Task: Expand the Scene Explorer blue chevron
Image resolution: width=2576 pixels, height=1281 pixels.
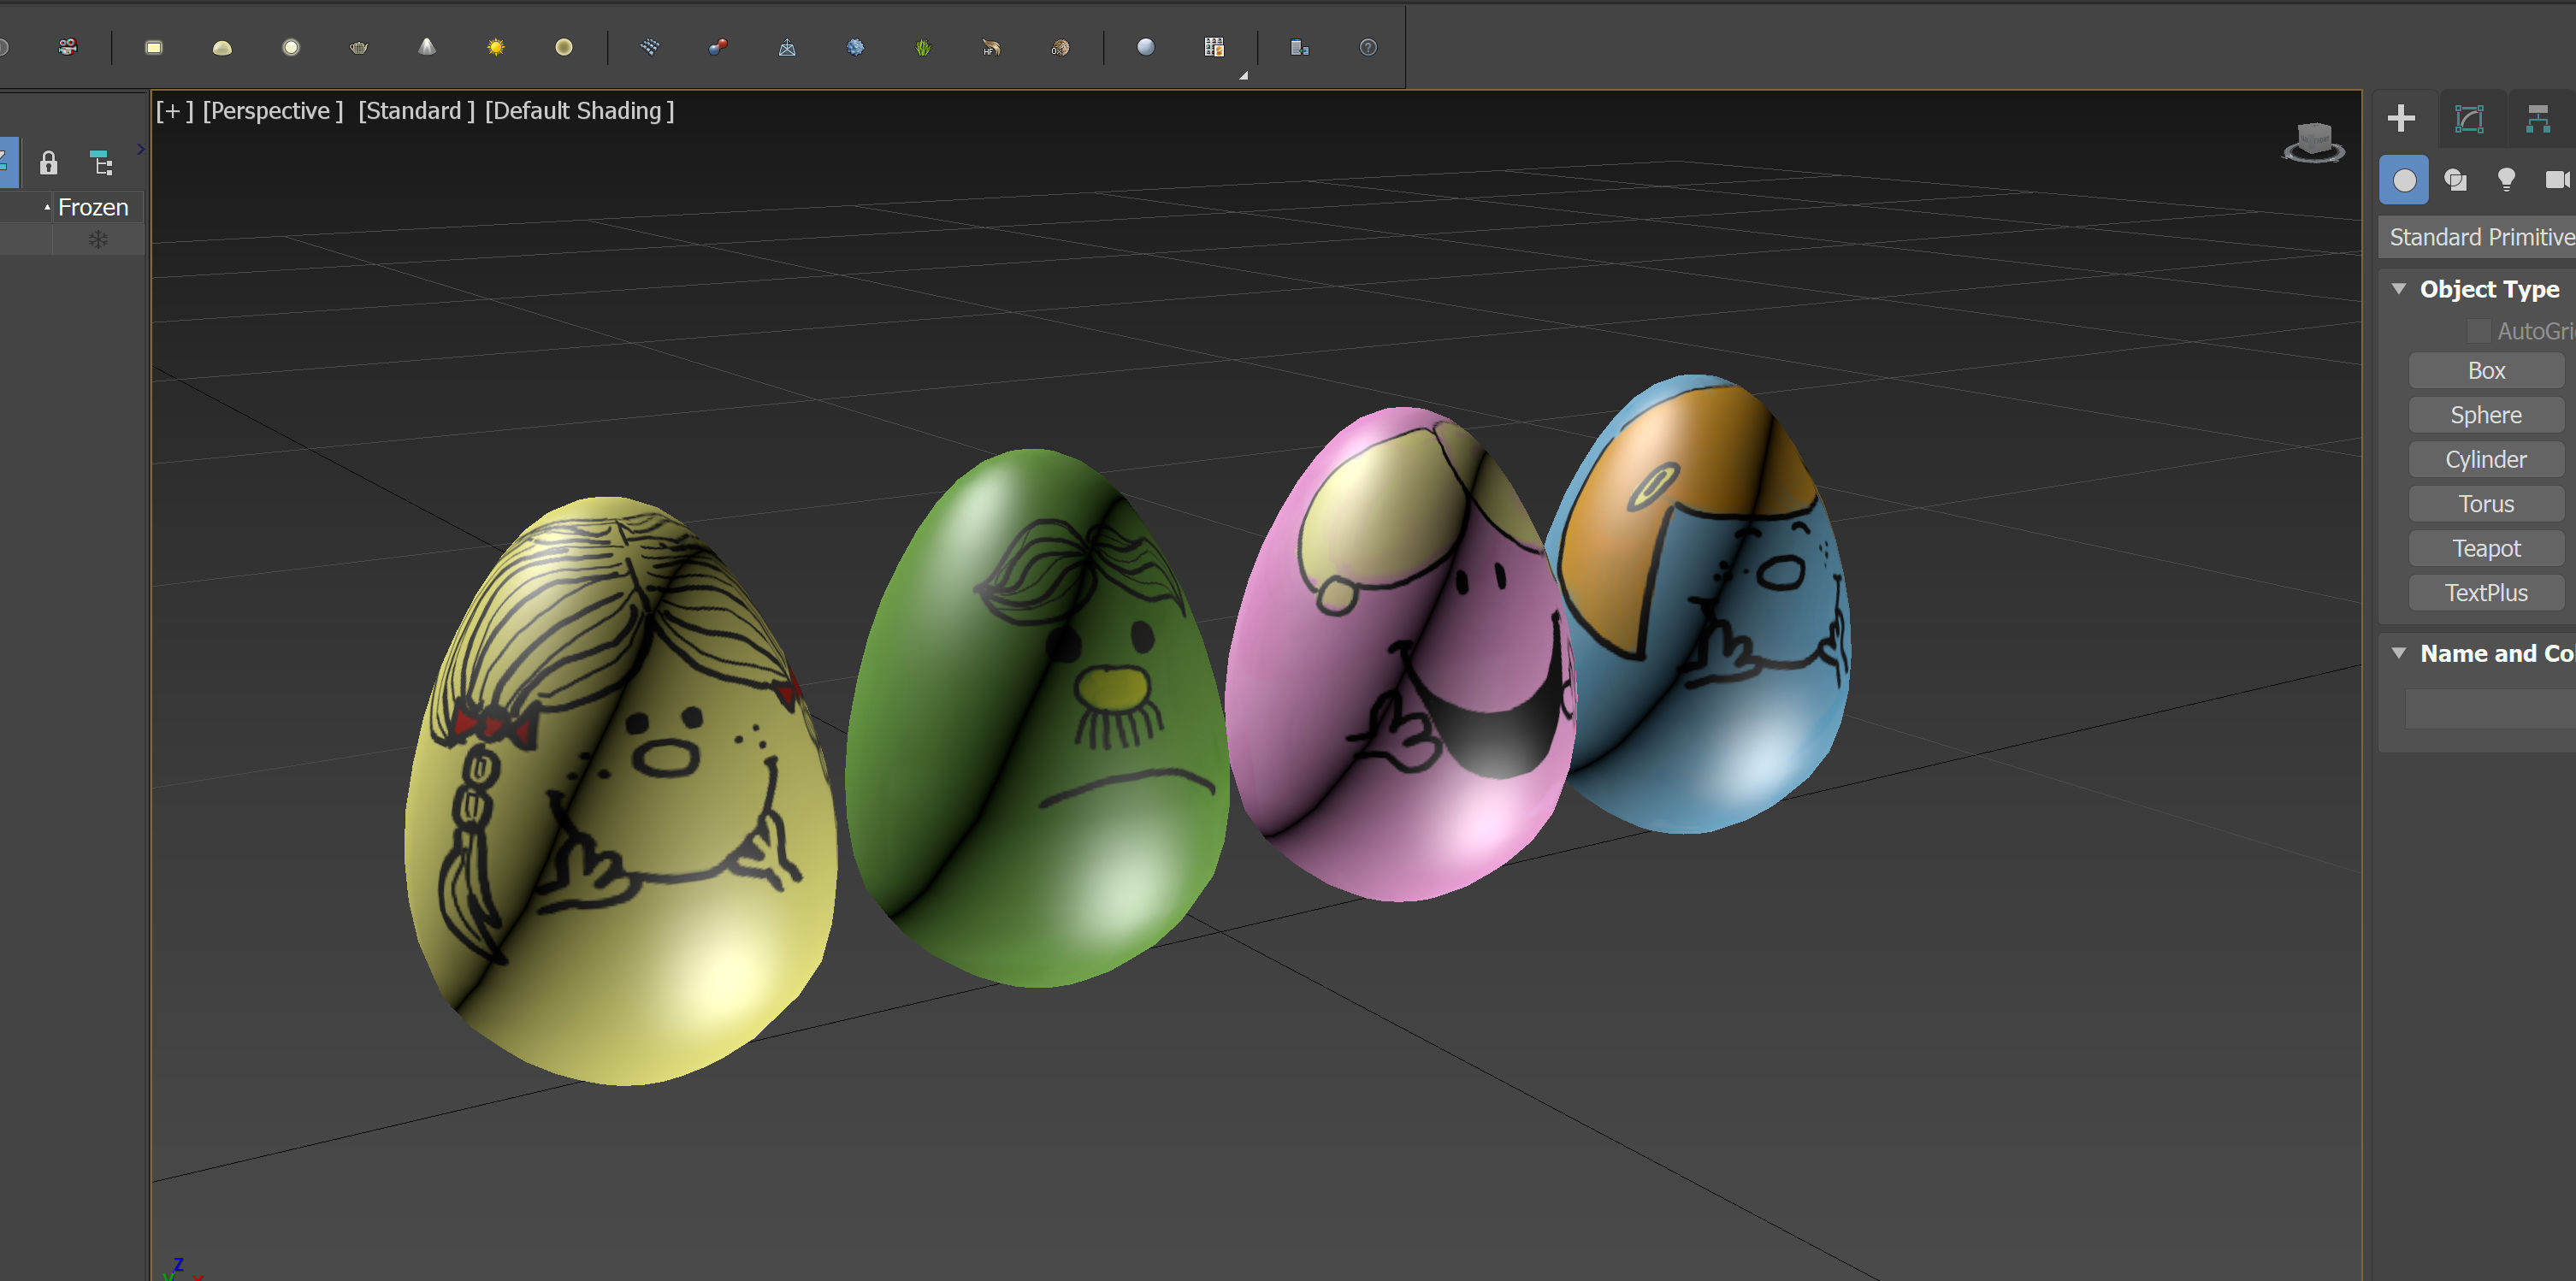Action: point(141,149)
